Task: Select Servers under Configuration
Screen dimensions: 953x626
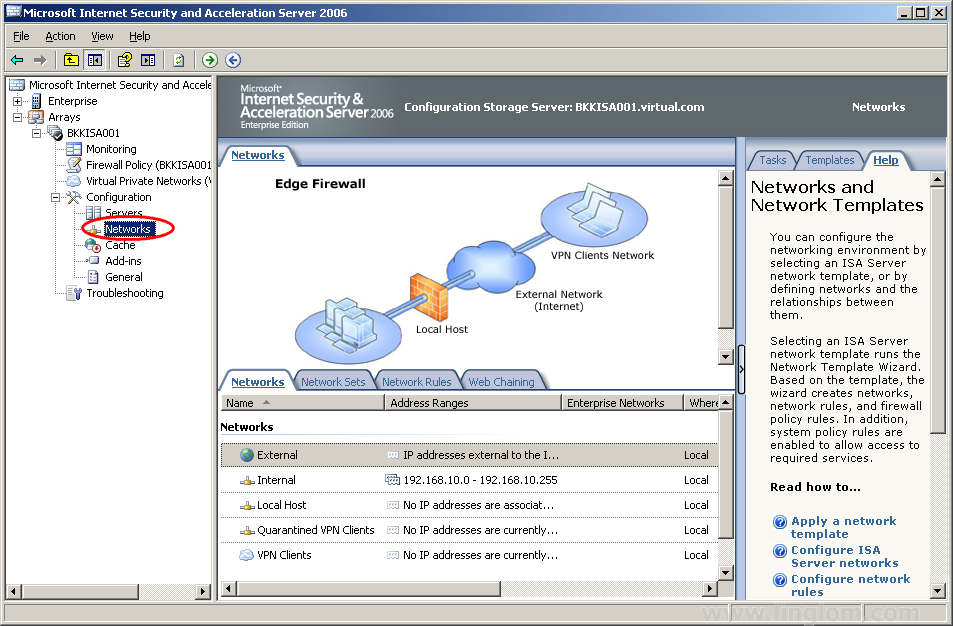Action: click(123, 213)
